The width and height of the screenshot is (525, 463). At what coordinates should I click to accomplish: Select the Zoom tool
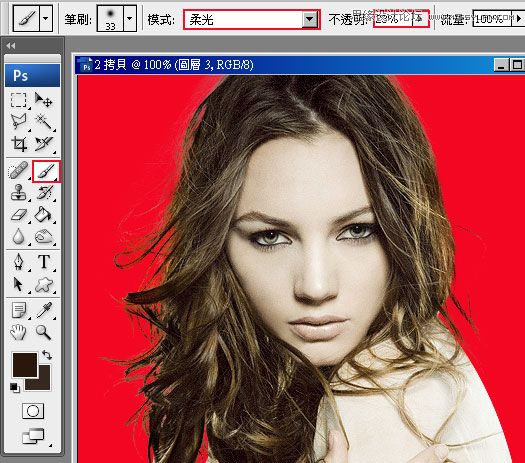tap(44, 332)
